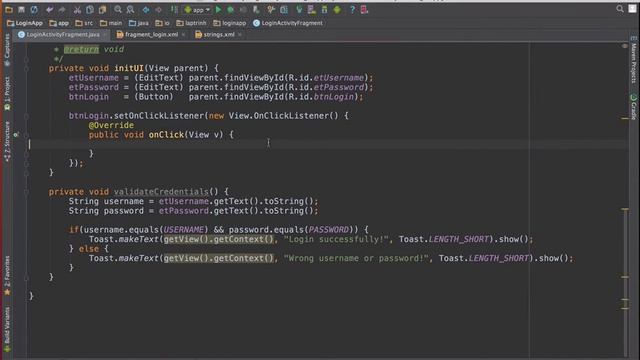Collapse the setOnClickListener fold marker
The height and width of the screenshot is (360, 640).
(27, 116)
